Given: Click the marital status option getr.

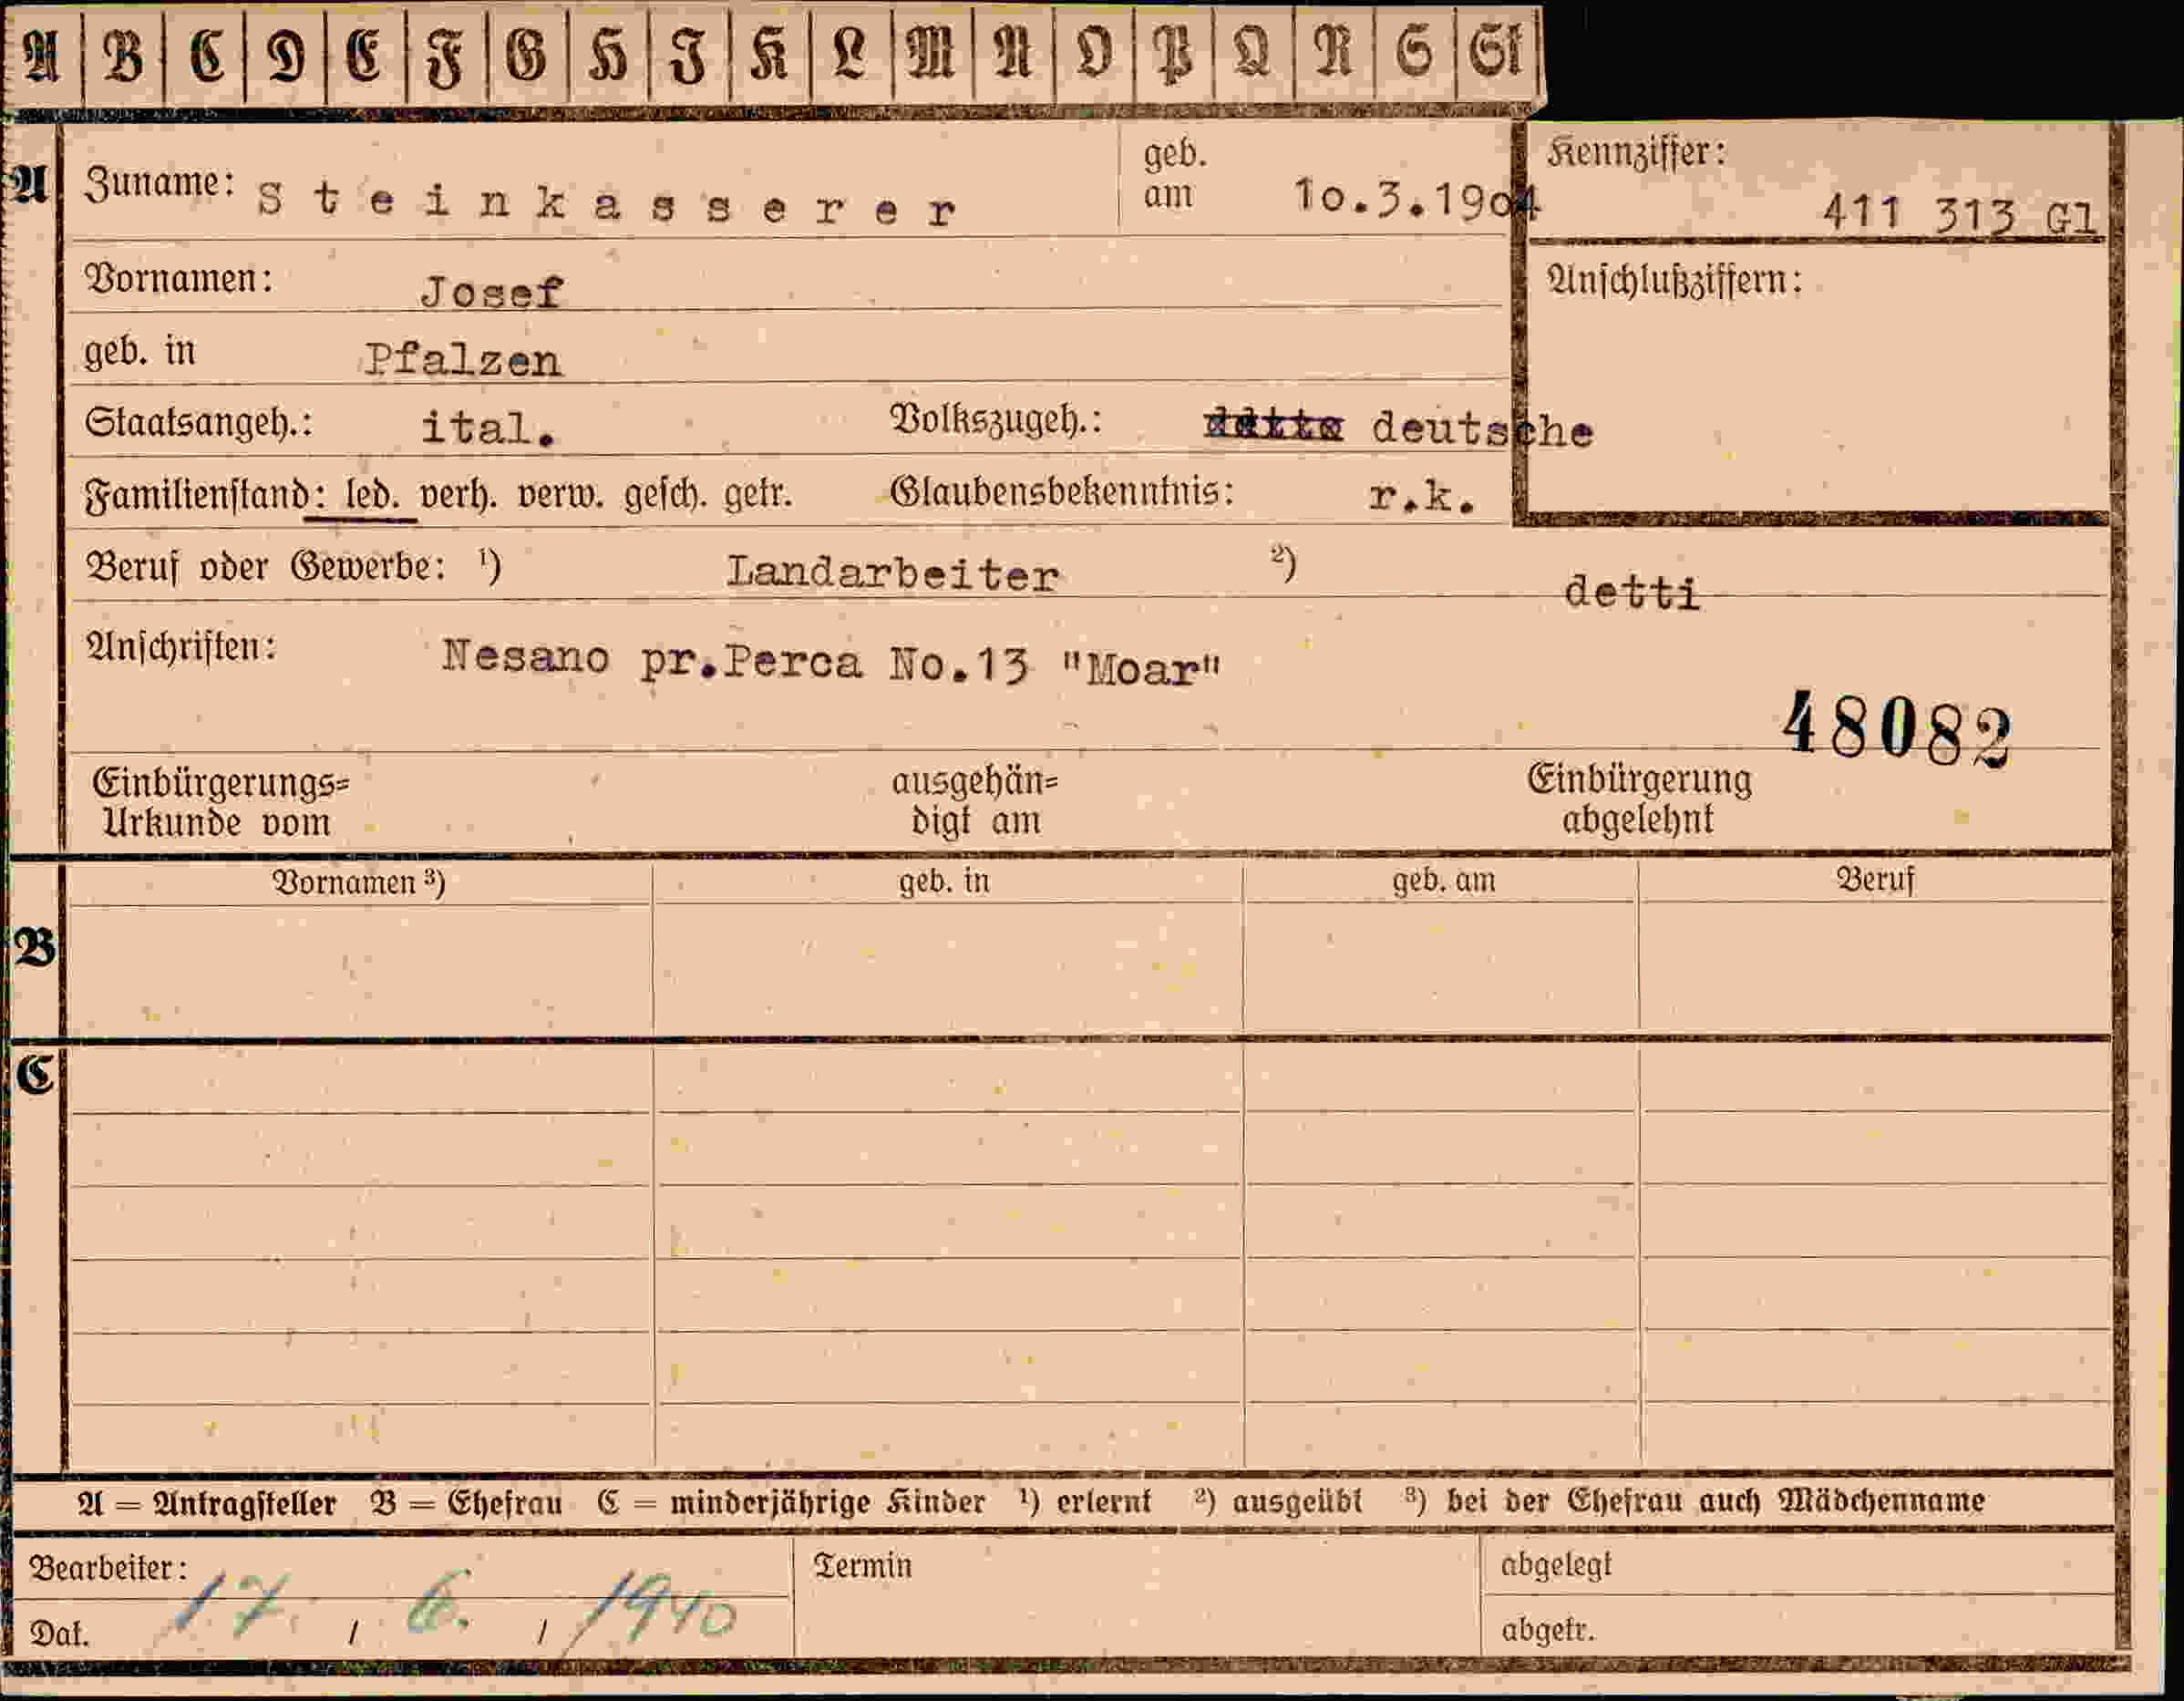Looking at the screenshot, I should (x=758, y=494).
